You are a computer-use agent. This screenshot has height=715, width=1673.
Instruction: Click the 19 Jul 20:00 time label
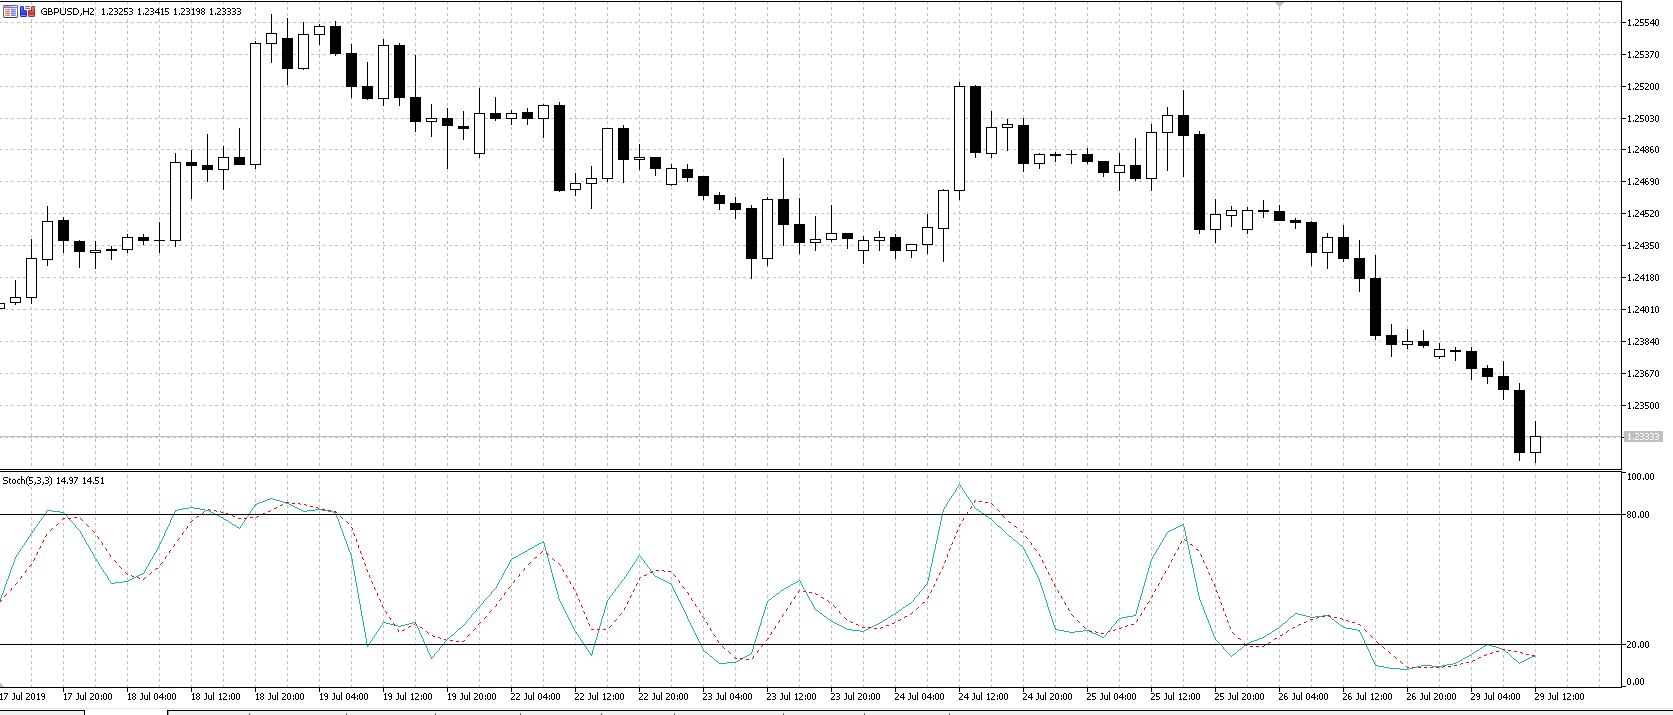tap(472, 697)
